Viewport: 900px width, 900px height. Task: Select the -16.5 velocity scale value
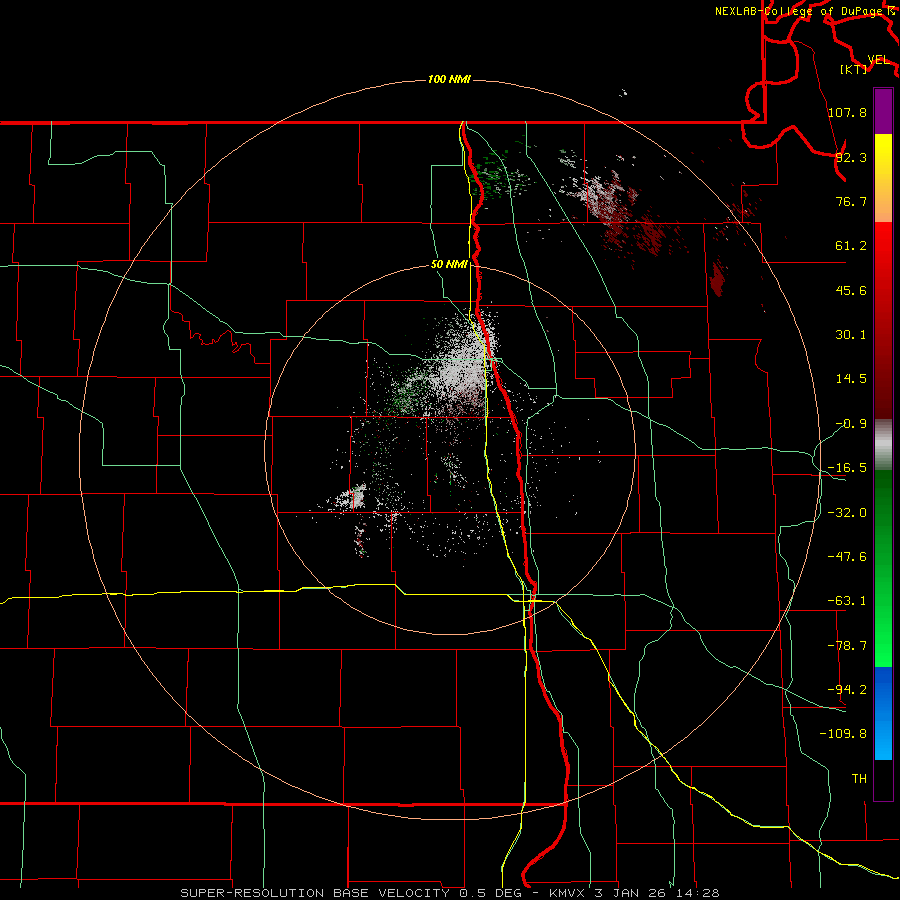point(847,468)
